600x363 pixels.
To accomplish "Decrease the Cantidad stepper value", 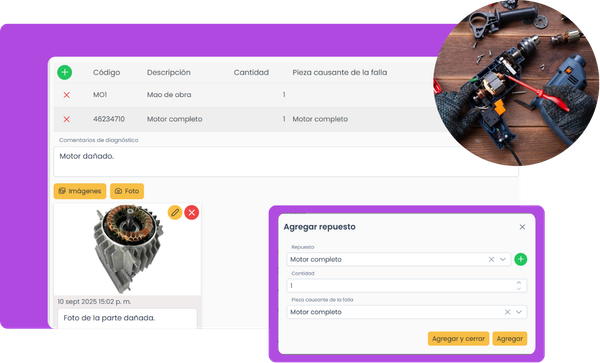I will tap(519, 289).
